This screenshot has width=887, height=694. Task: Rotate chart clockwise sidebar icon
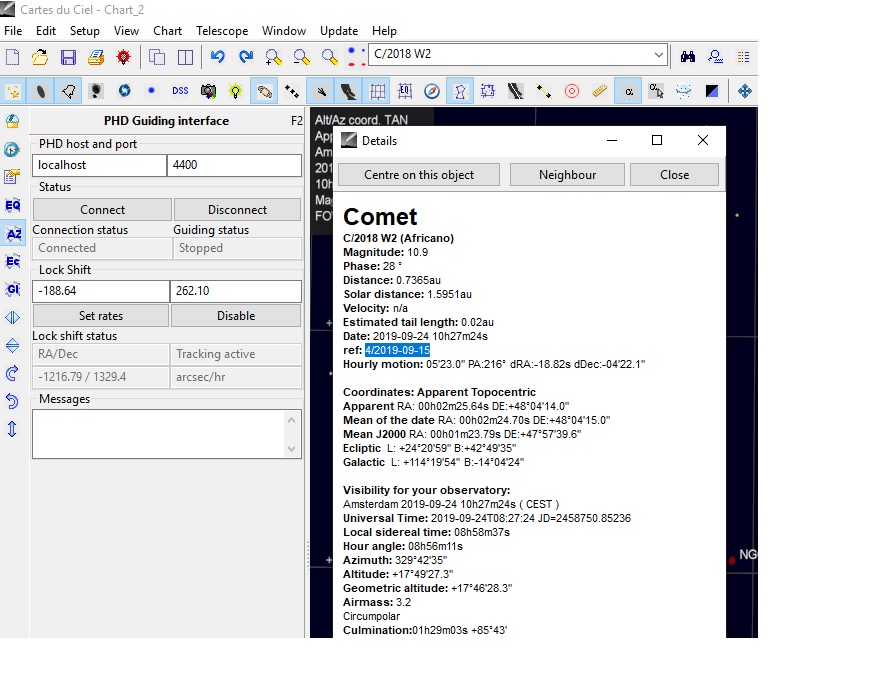point(12,373)
